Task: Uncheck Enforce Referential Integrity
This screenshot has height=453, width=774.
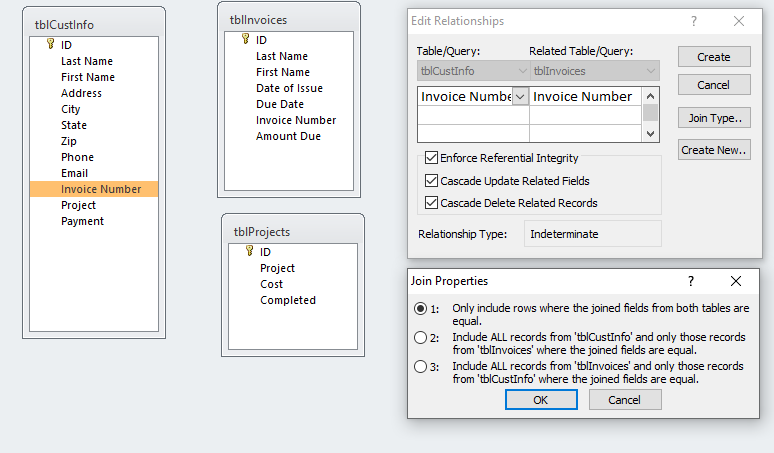Action: [x=432, y=158]
